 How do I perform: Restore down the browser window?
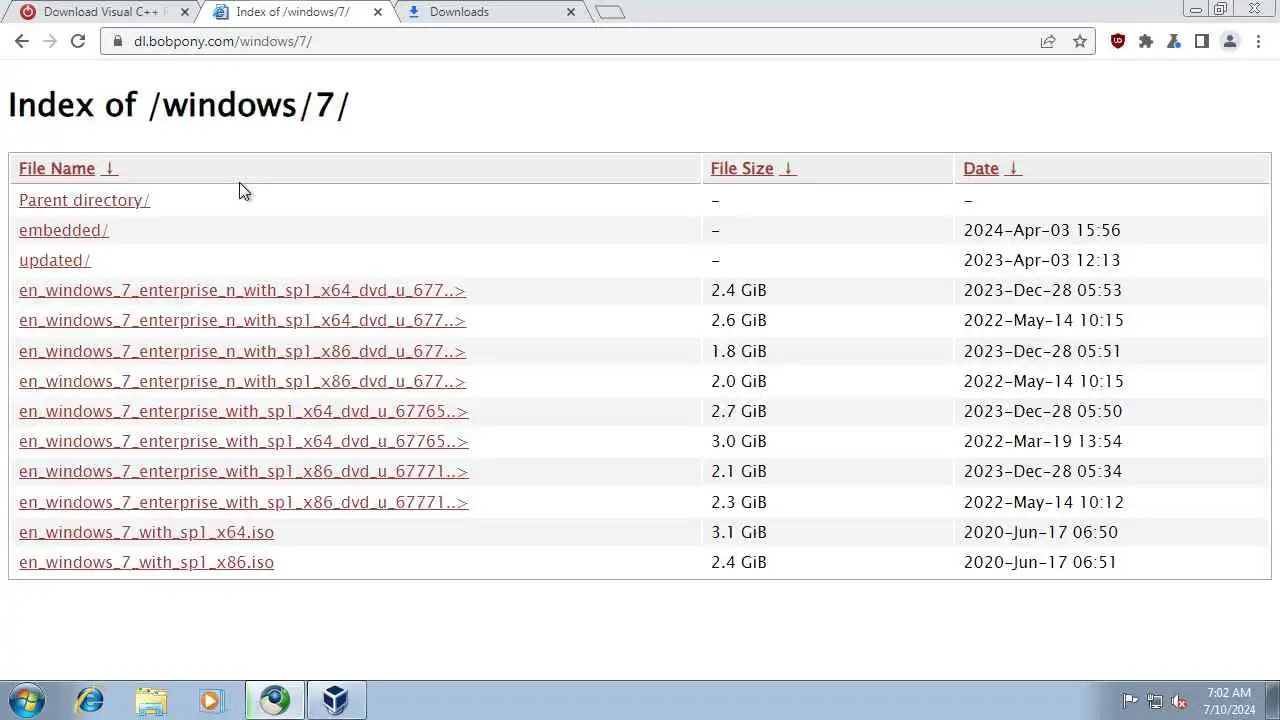tap(1221, 9)
